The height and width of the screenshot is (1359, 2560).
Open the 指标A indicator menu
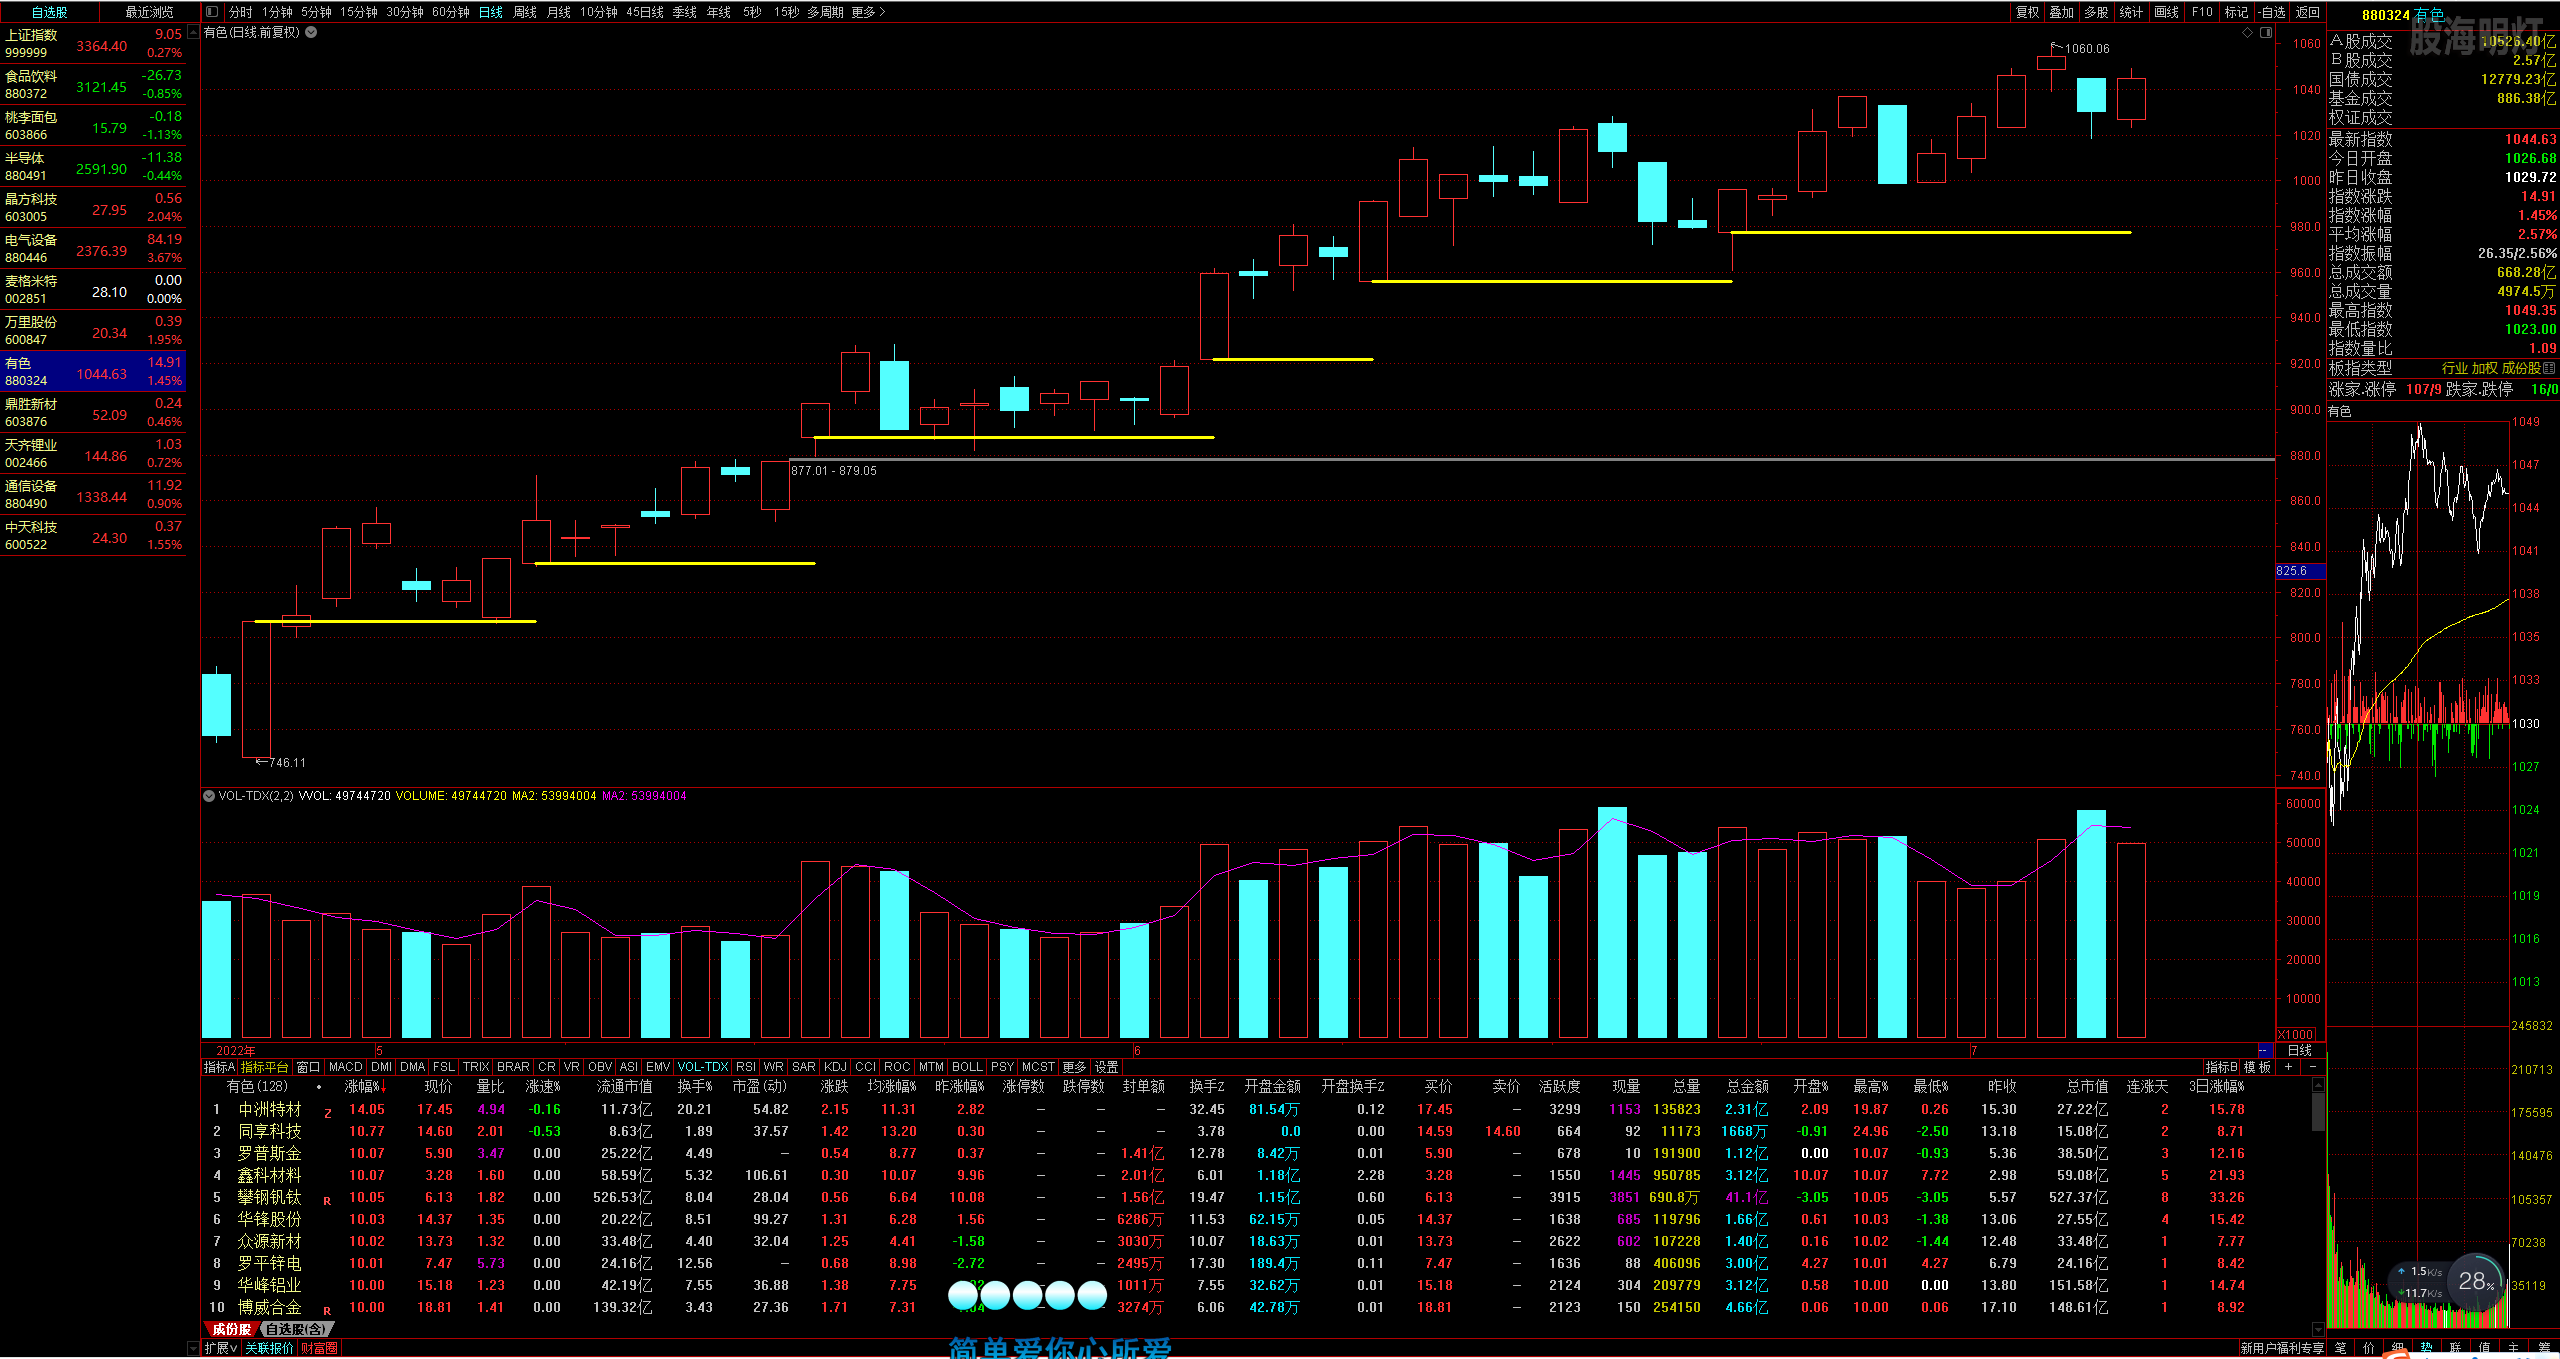coord(219,1067)
